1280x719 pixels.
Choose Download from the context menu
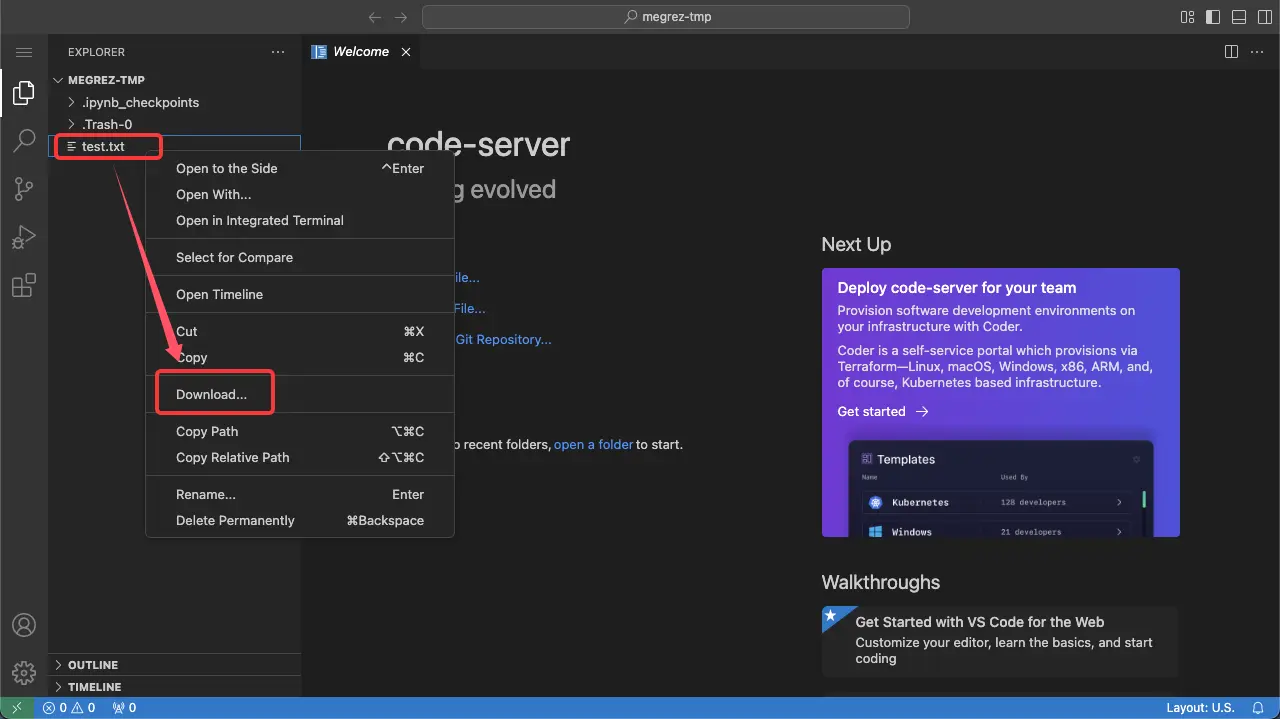point(213,392)
